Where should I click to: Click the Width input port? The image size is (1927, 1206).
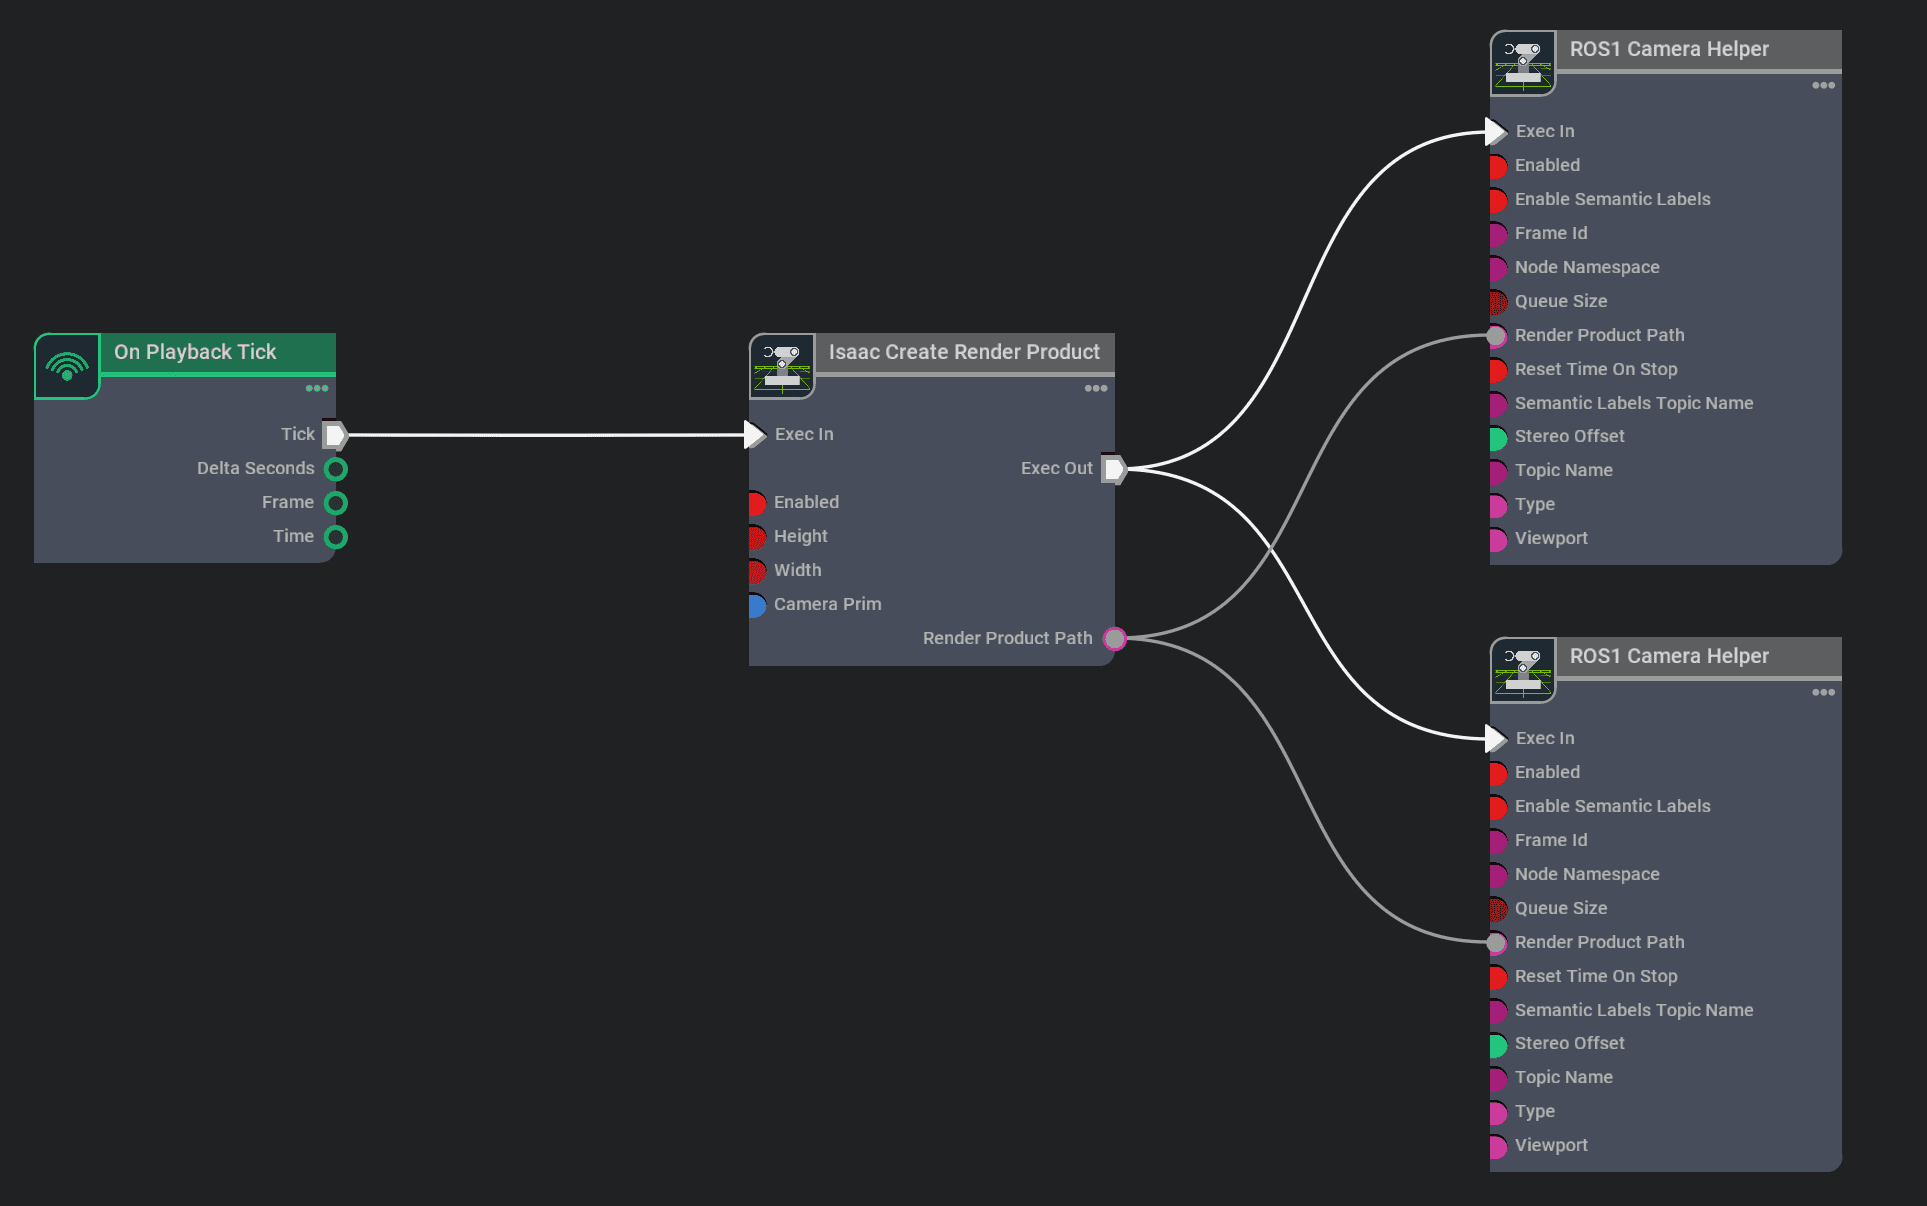click(757, 571)
